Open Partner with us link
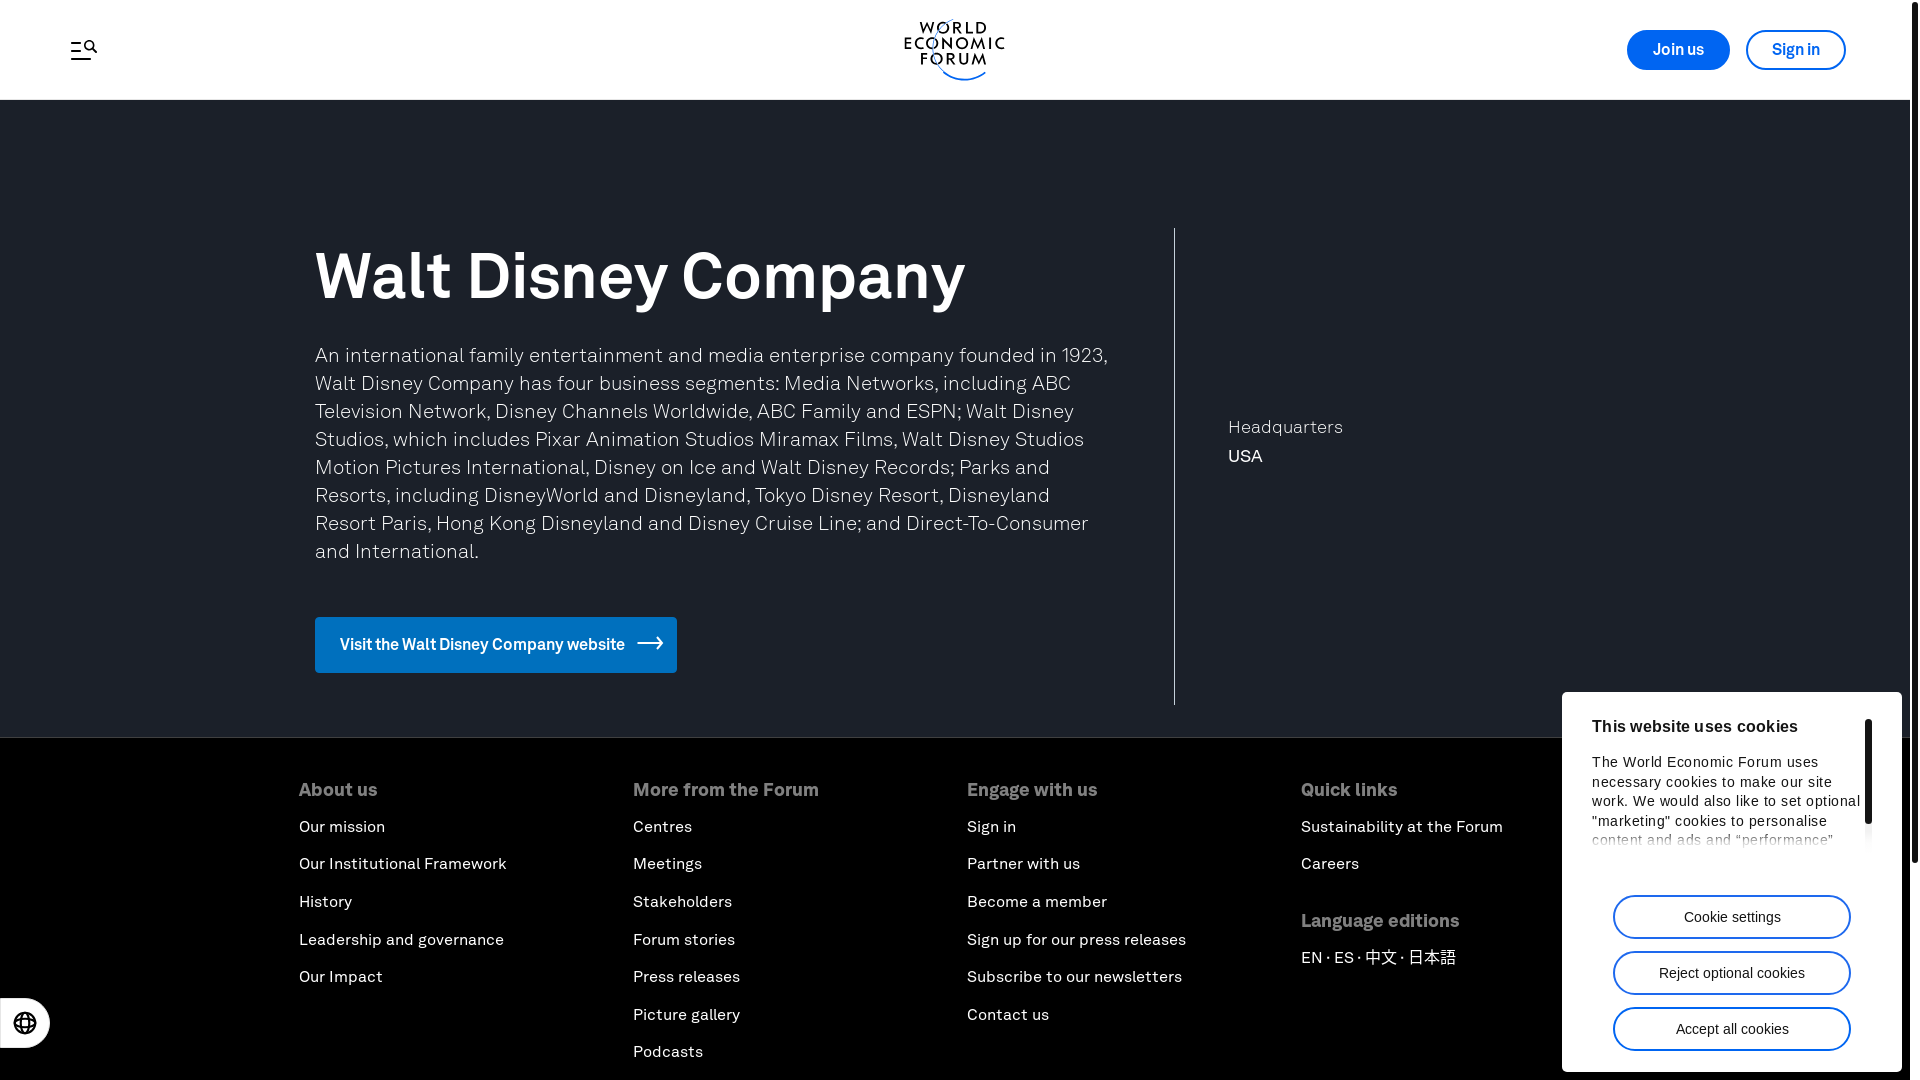 click(x=1024, y=864)
